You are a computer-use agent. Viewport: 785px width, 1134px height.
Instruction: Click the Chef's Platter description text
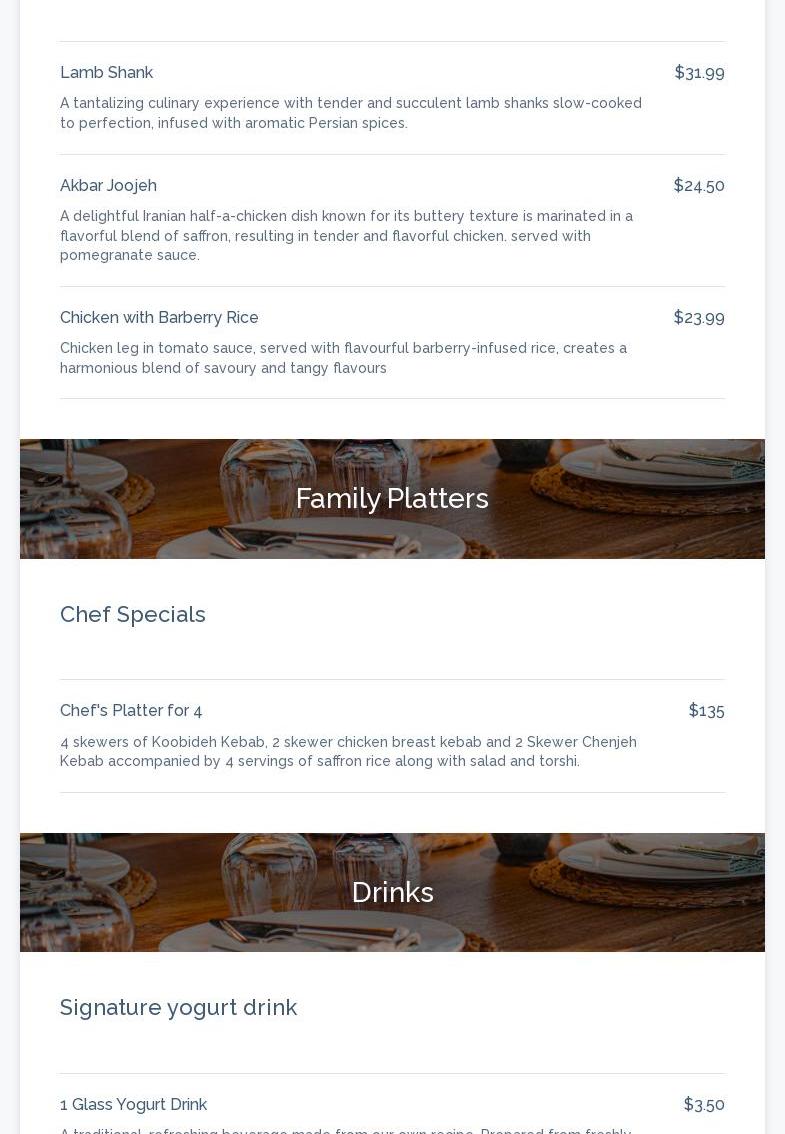click(x=348, y=752)
